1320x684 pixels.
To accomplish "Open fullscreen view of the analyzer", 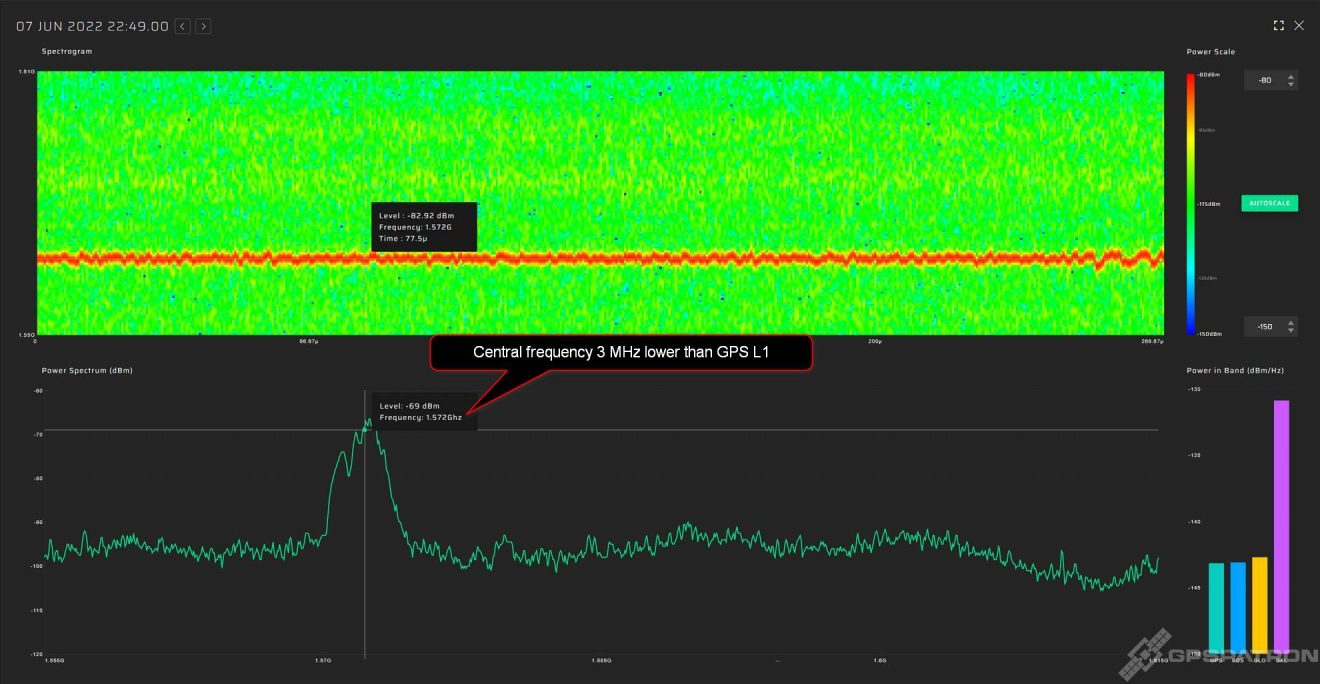I will pyautogui.click(x=1278, y=25).
